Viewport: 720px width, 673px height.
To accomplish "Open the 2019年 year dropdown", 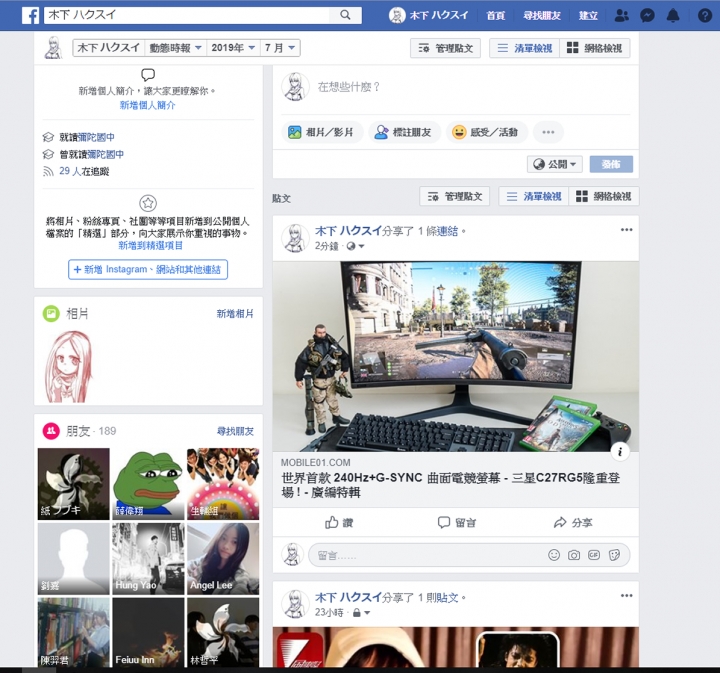I will pos(233,48).
